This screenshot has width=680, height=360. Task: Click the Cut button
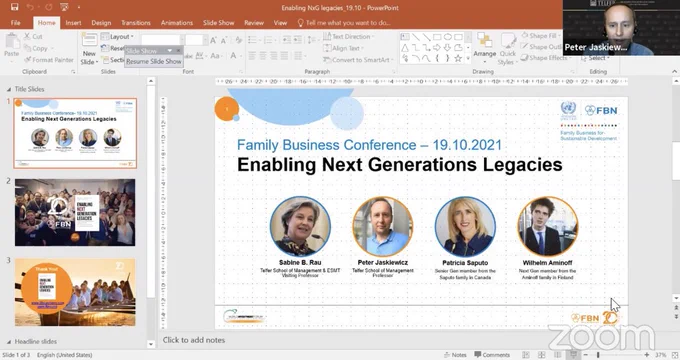pos(33,36)
